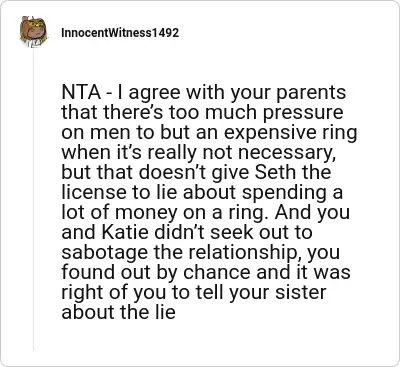This screenshot has height=367, width=400.
Task: Click the line 'that there's too much pressure'
Action: tap(202, 112)
